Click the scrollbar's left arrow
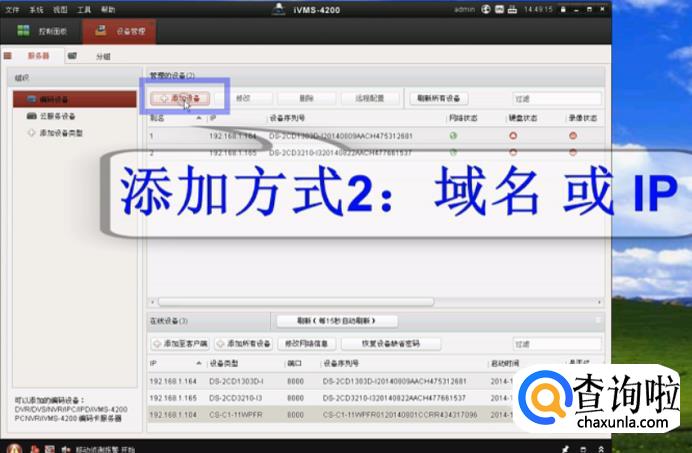Image resolution: width=692 pixels, height=453 pixels. [x=153, y=302]
